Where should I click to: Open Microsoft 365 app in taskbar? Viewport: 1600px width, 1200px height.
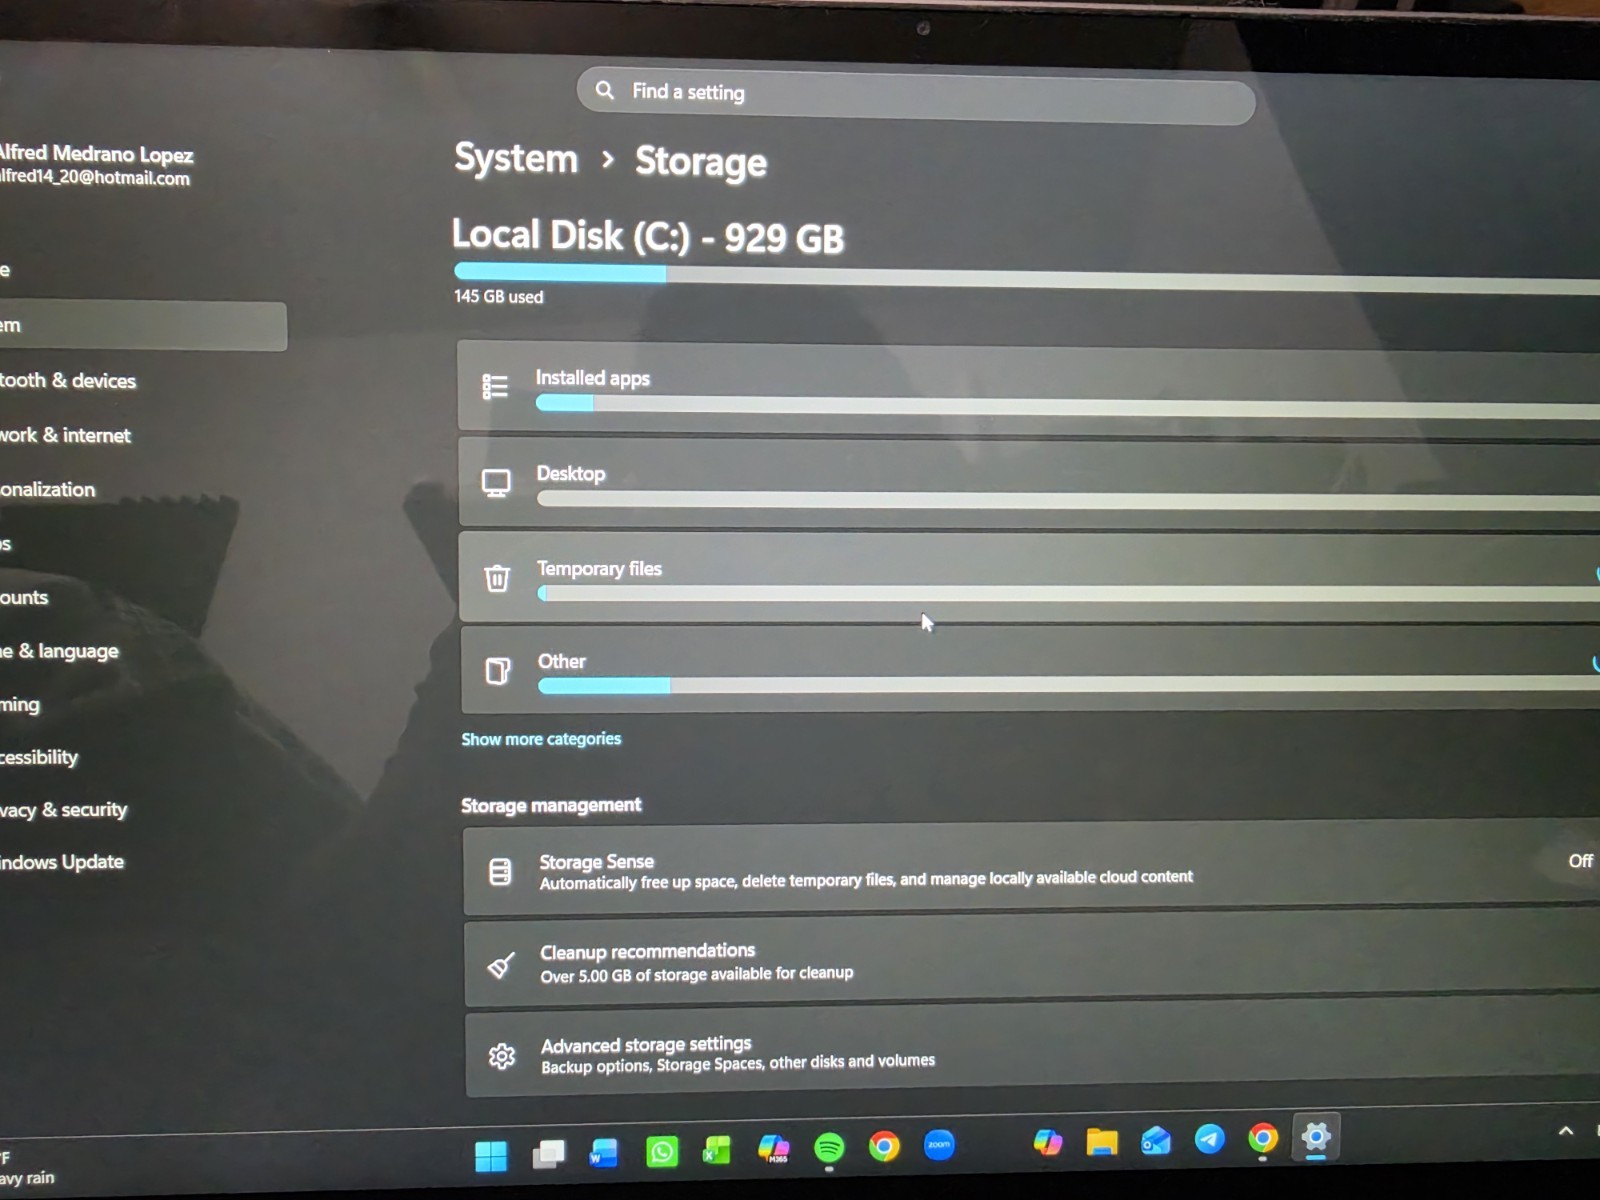pos(773,1148)
